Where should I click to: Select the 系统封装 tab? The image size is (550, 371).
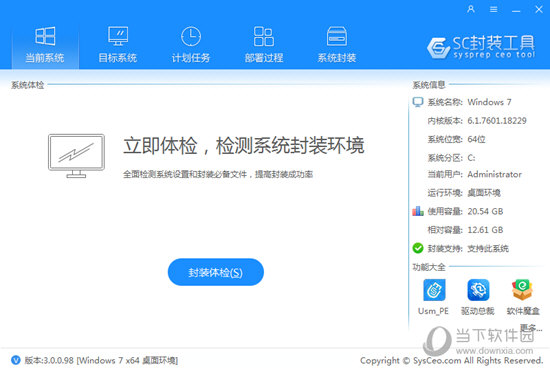(337, 45)
